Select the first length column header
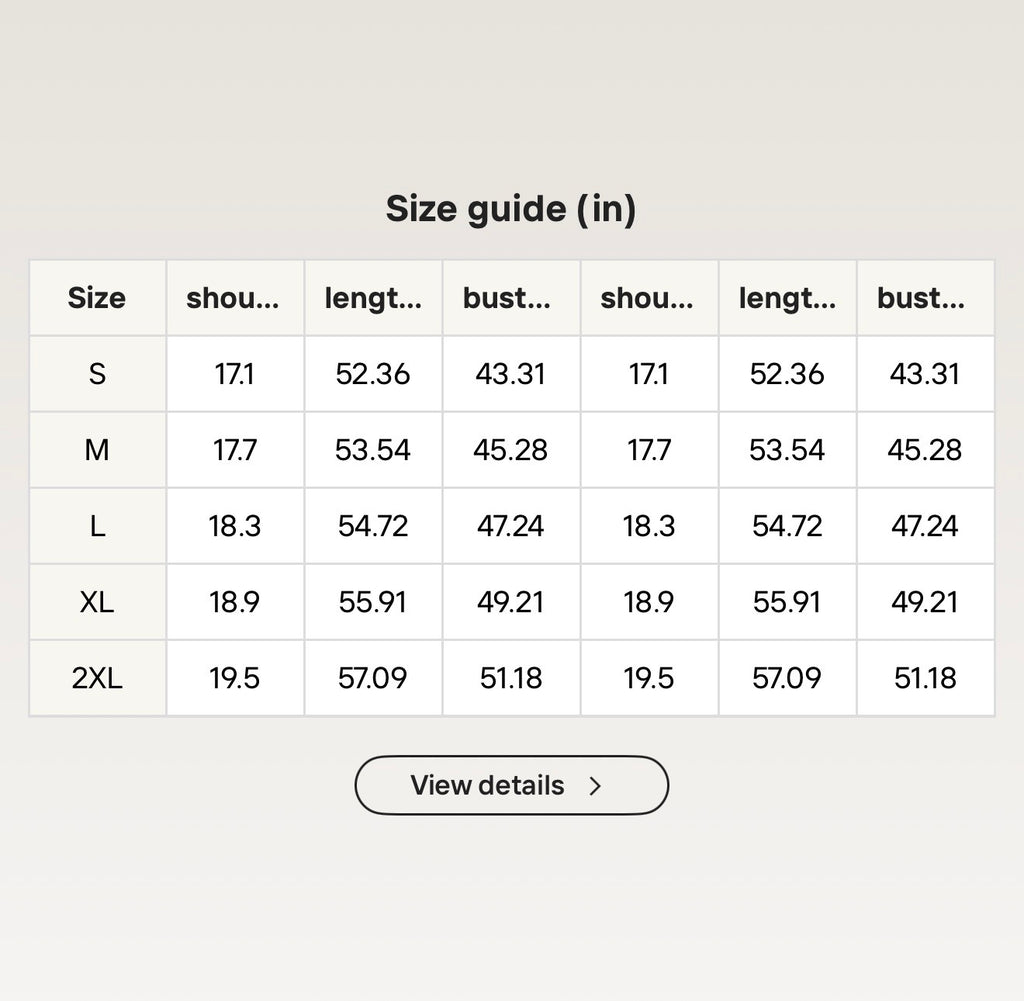 [x=373, y=298]
